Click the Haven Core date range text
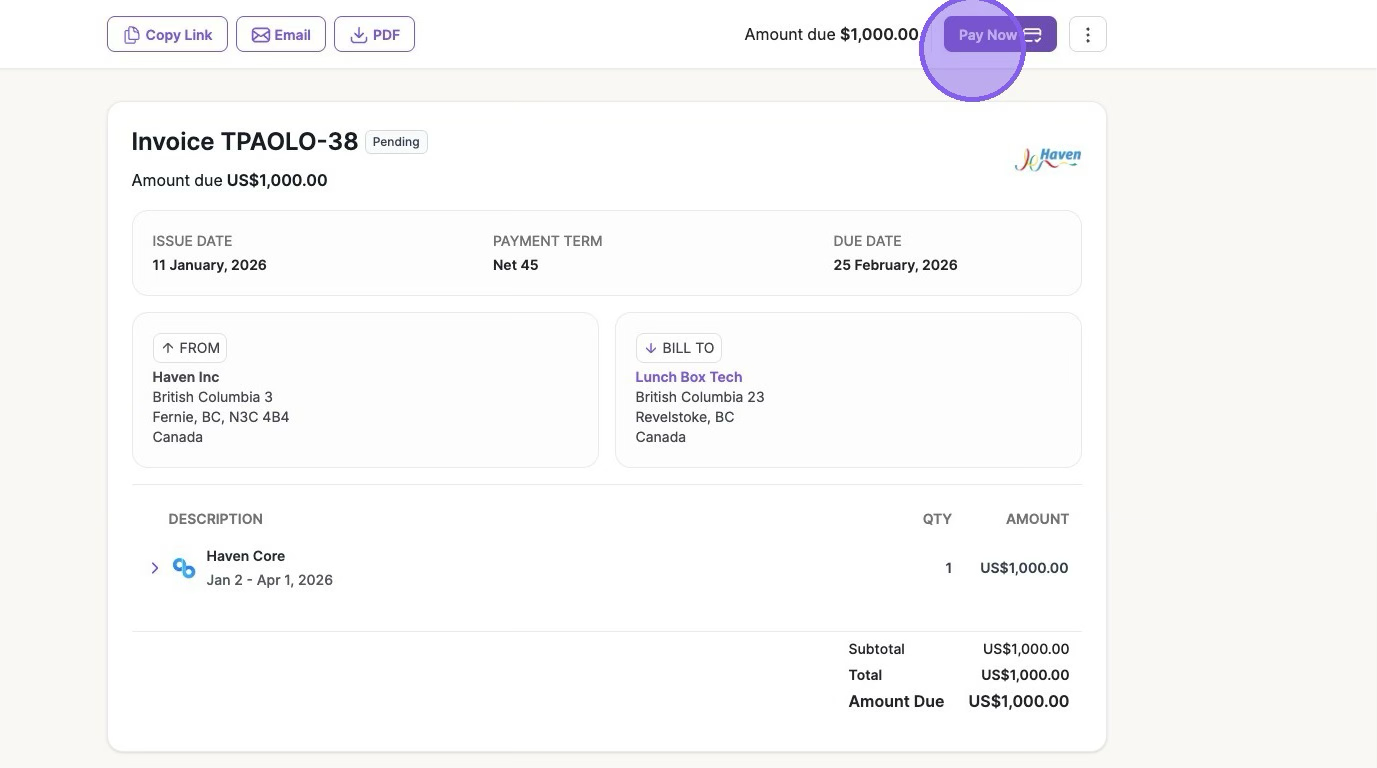 click(x=269, y=580)
